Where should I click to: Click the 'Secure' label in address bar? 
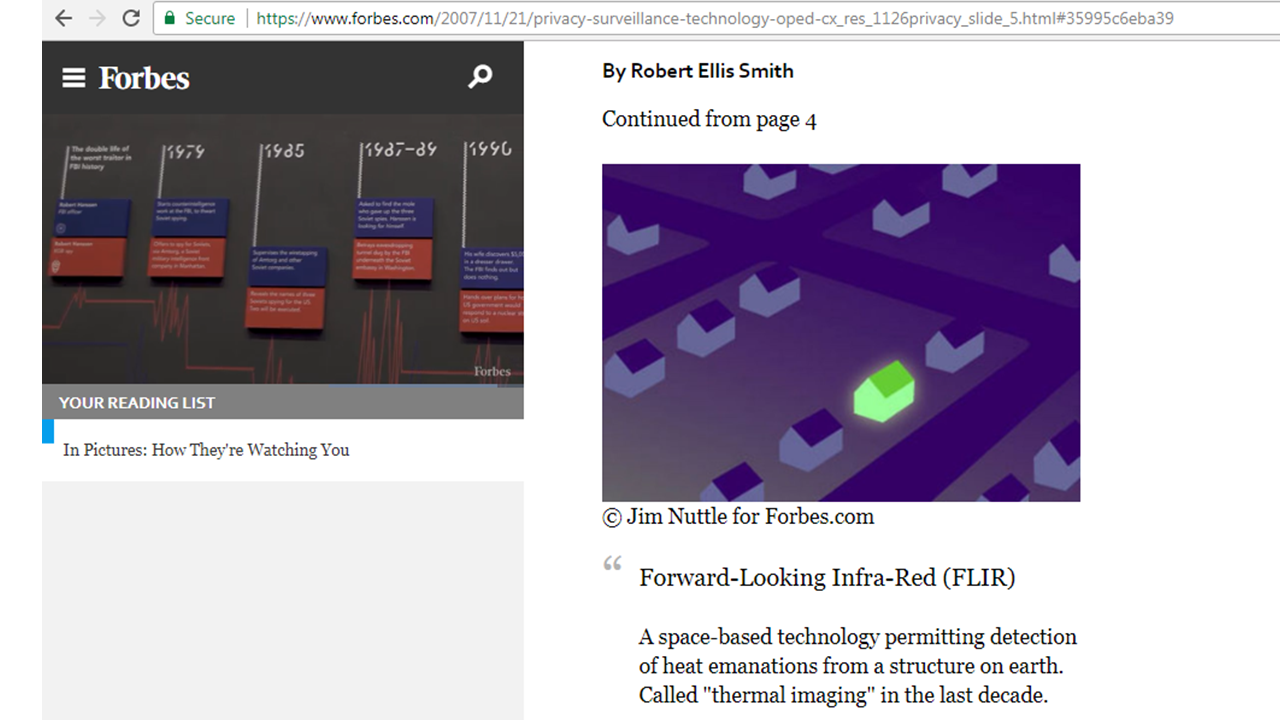[x=210, y=18]
